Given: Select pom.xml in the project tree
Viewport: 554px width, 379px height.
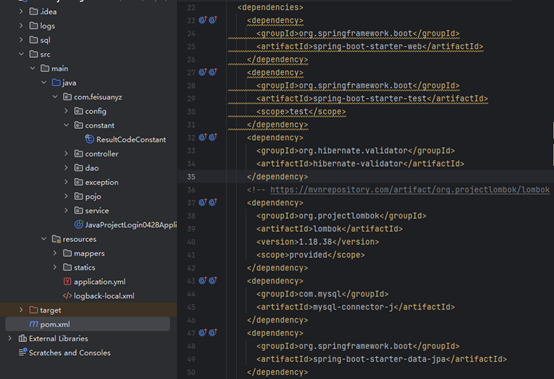Looking at the screenshot, I should click(55, 324).
